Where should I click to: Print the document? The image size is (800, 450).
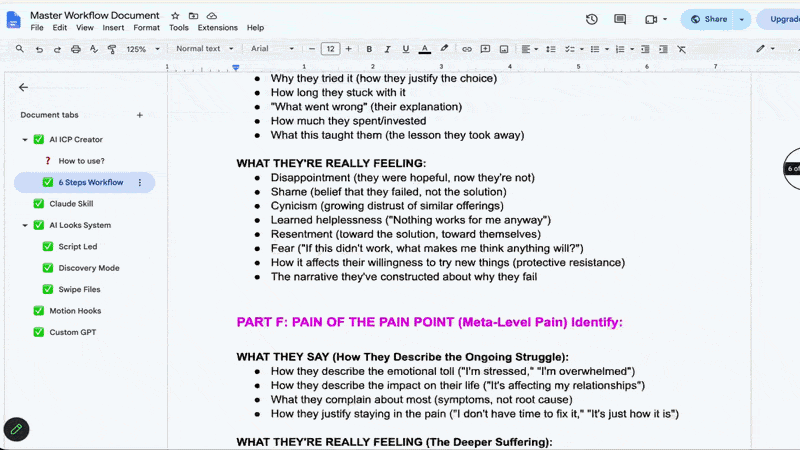[76, 49]
